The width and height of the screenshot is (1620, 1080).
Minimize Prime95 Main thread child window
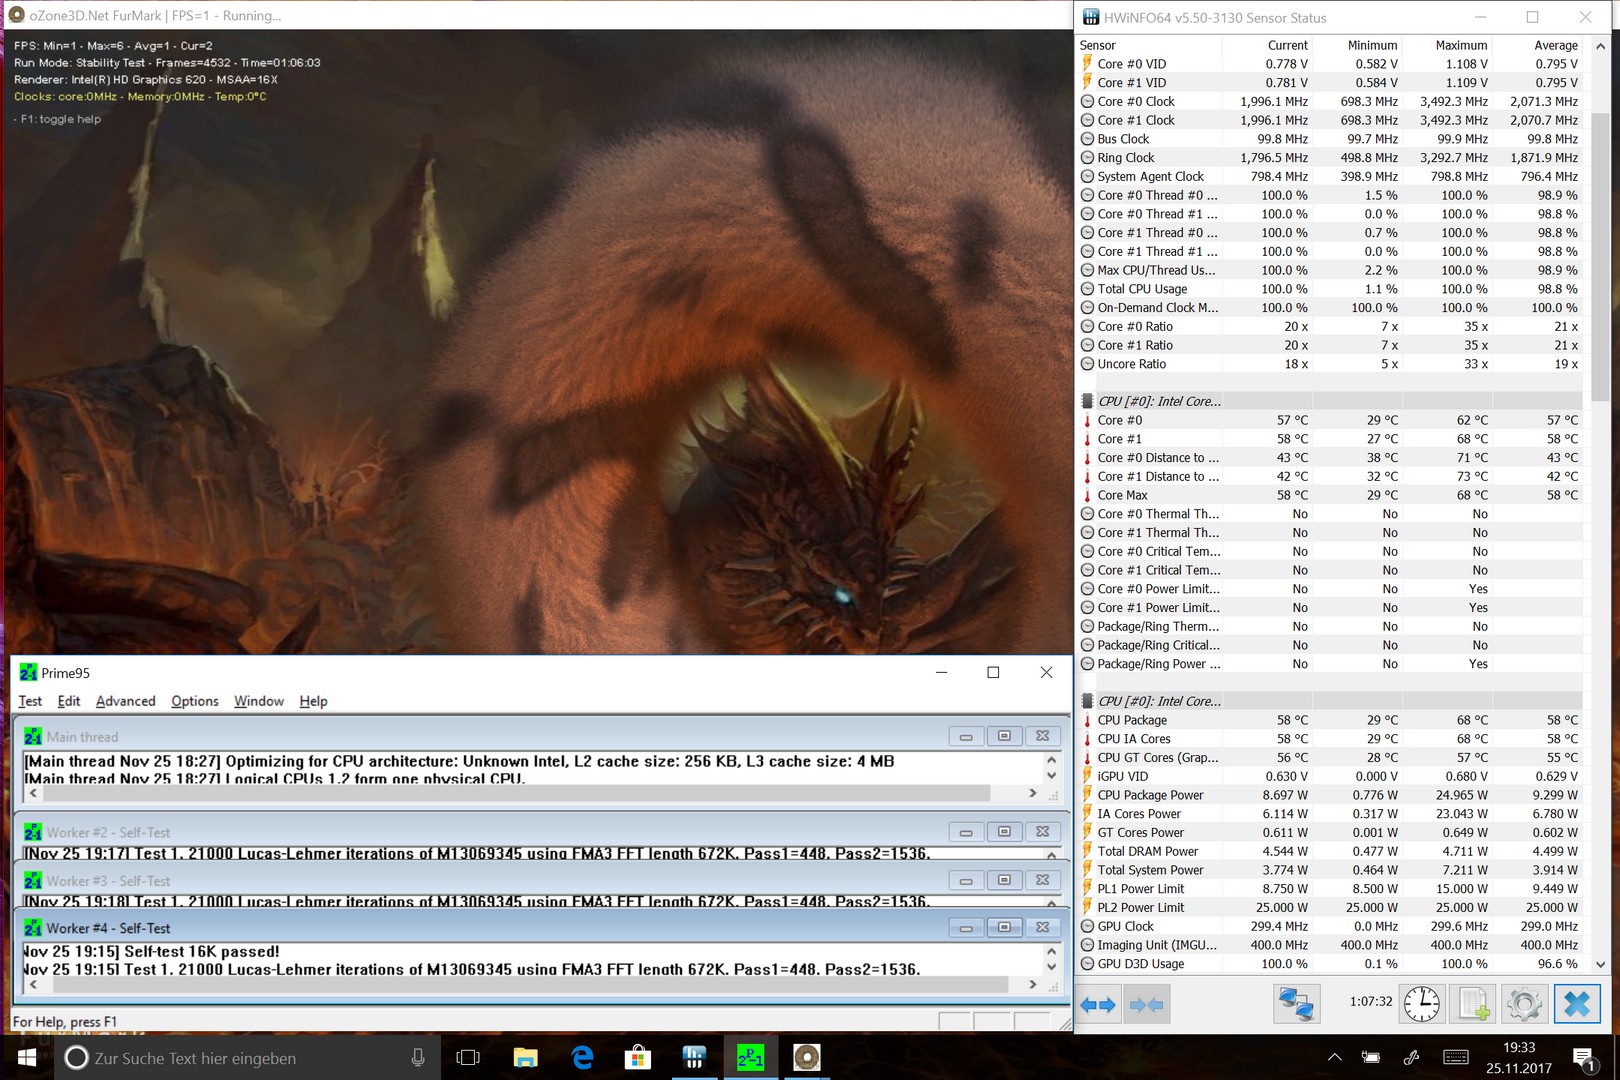pyautogui.click(x=966, y=736)
